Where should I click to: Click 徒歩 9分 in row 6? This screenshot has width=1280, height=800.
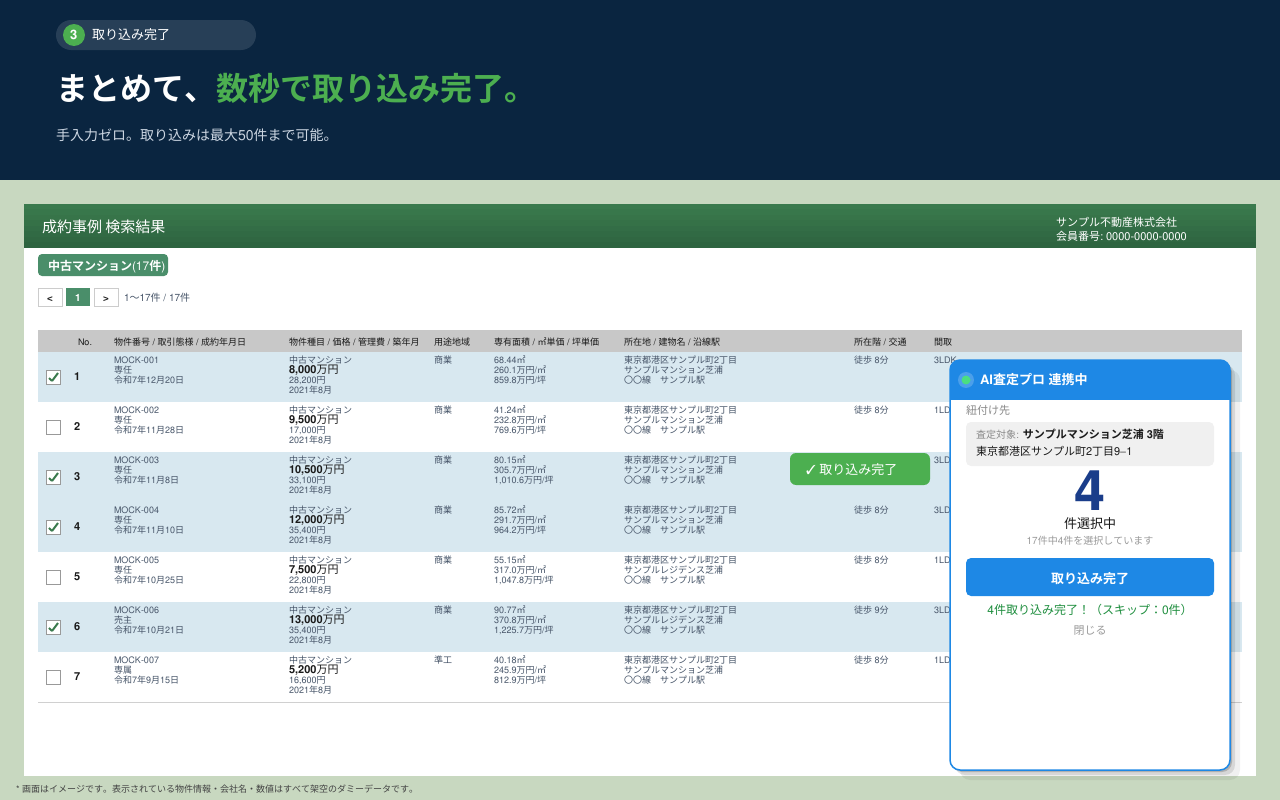click(871, 610)
